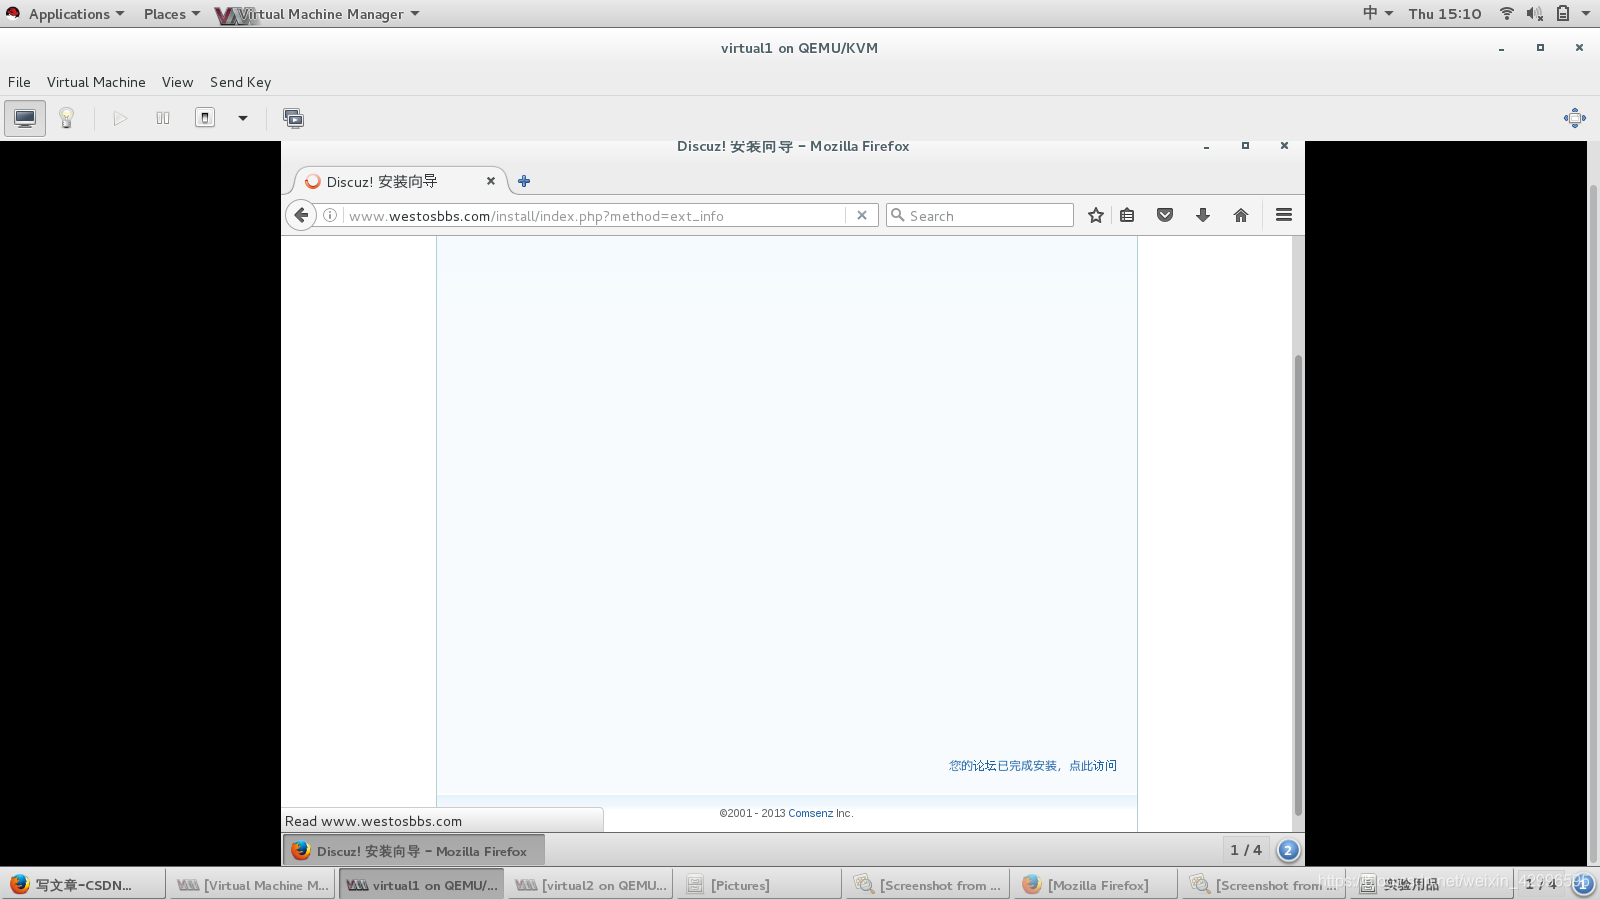Go to Firefox home page
Viewport: 1600px width, 900px height.
pos(1241,215)
